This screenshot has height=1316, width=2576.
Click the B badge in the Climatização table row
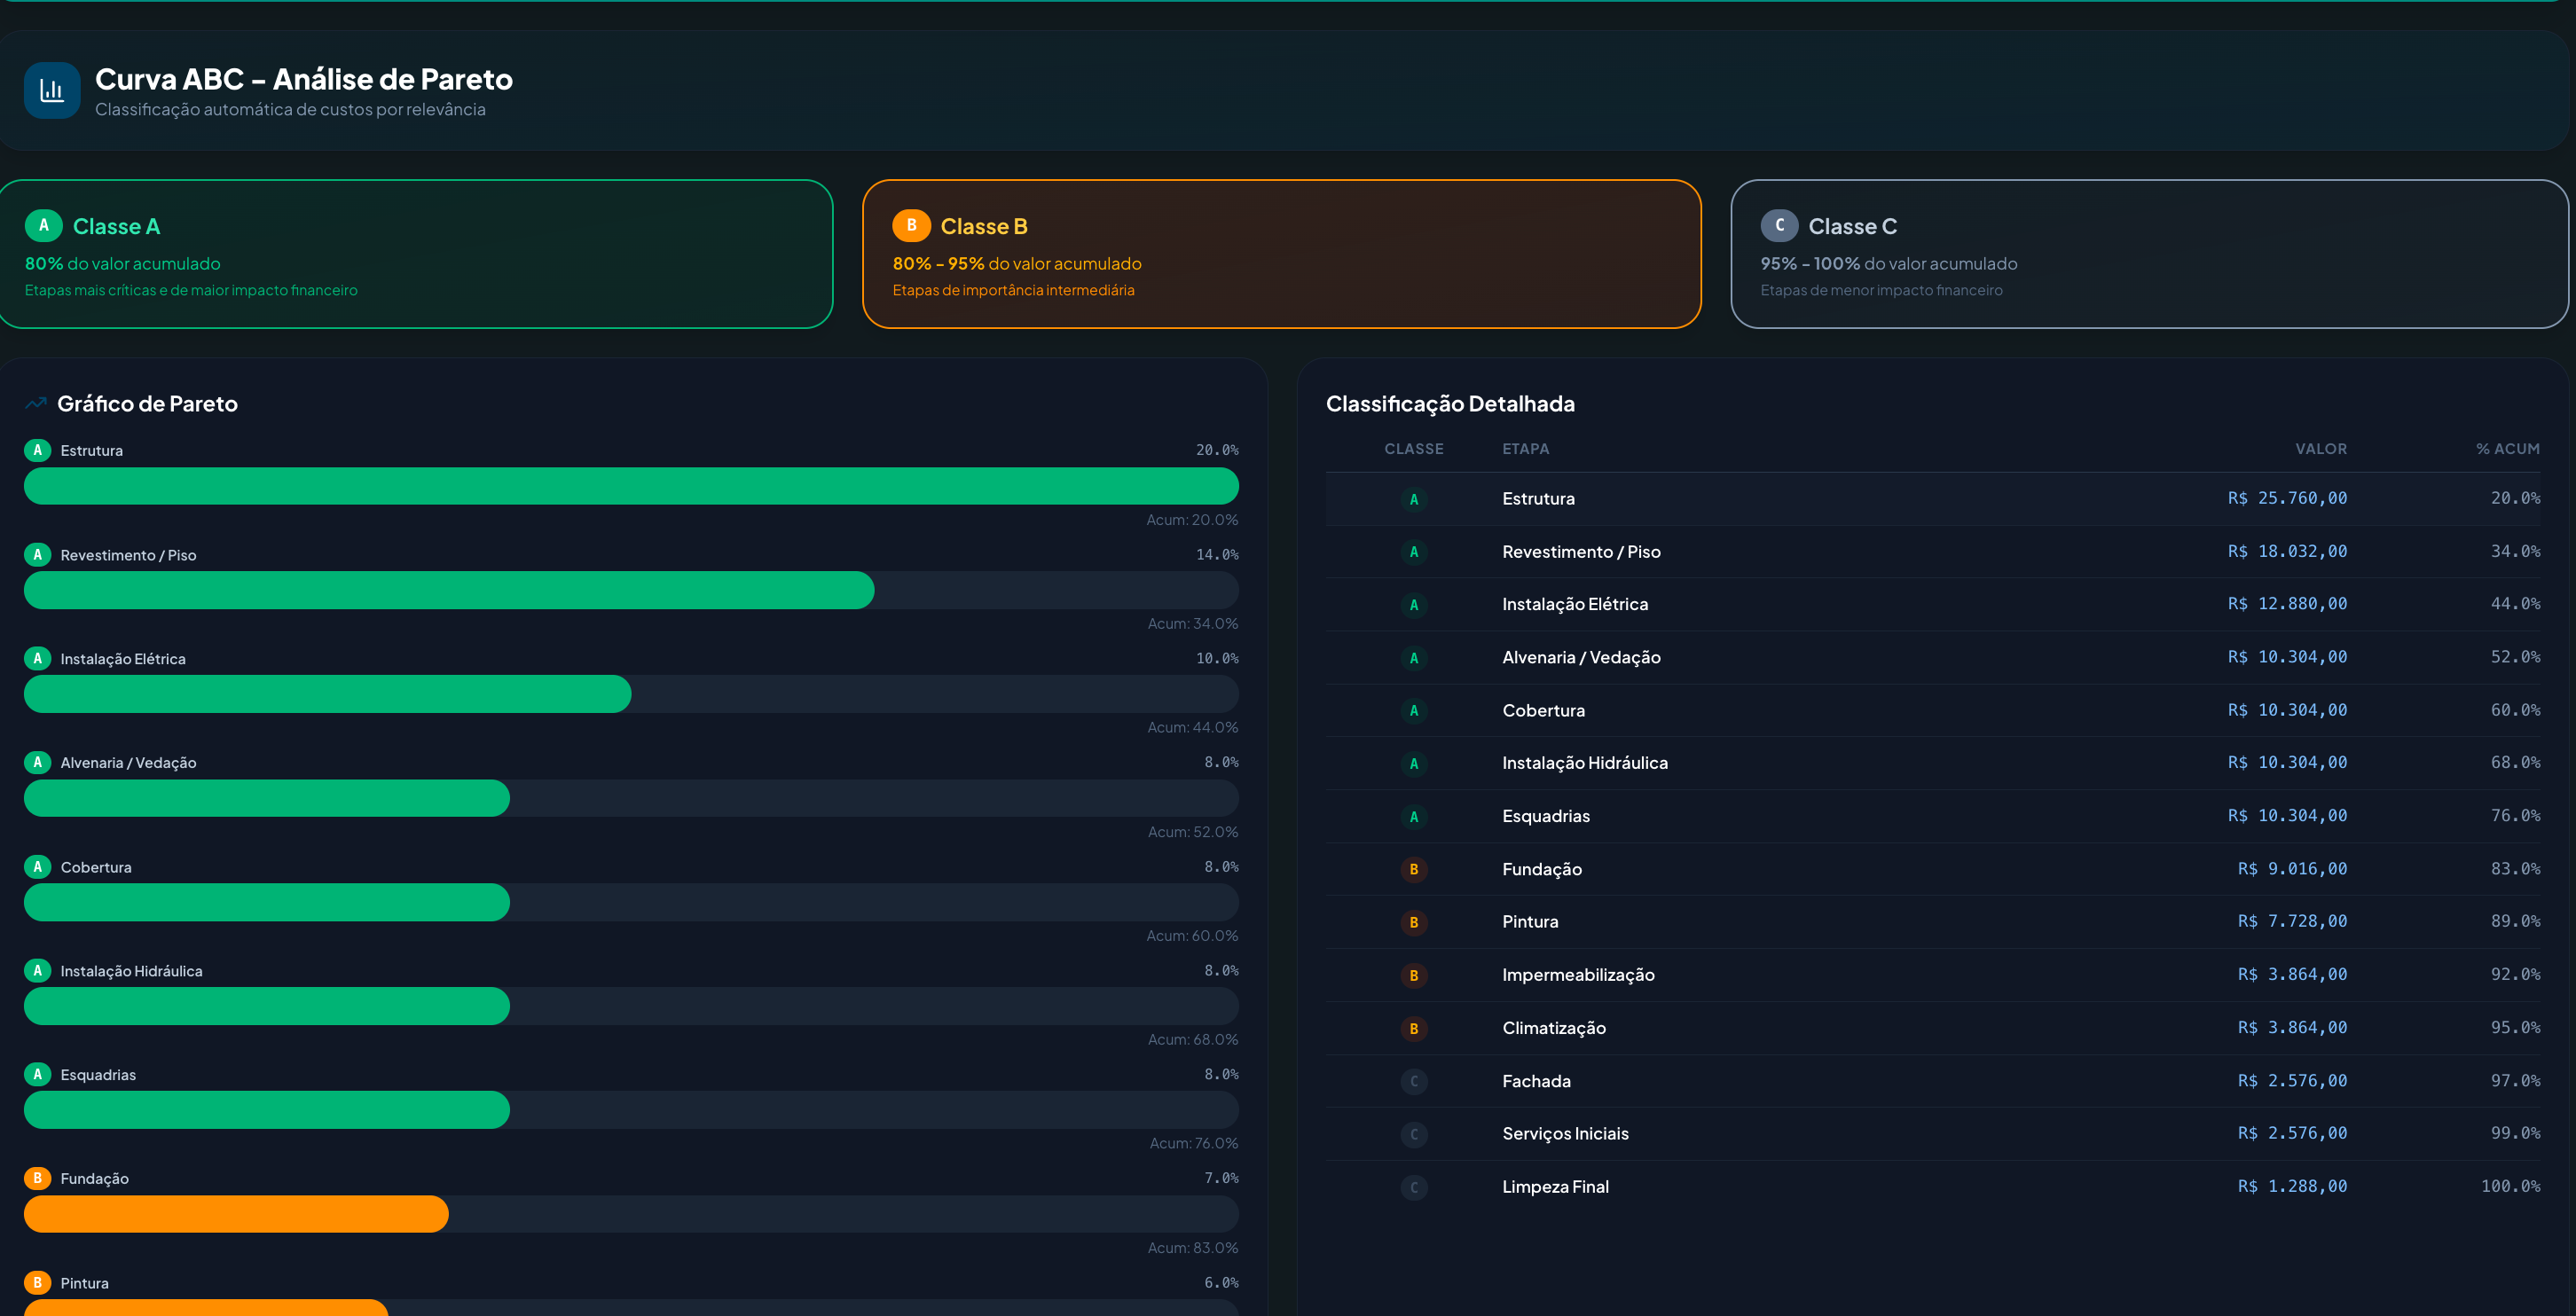point(1413,1029)
